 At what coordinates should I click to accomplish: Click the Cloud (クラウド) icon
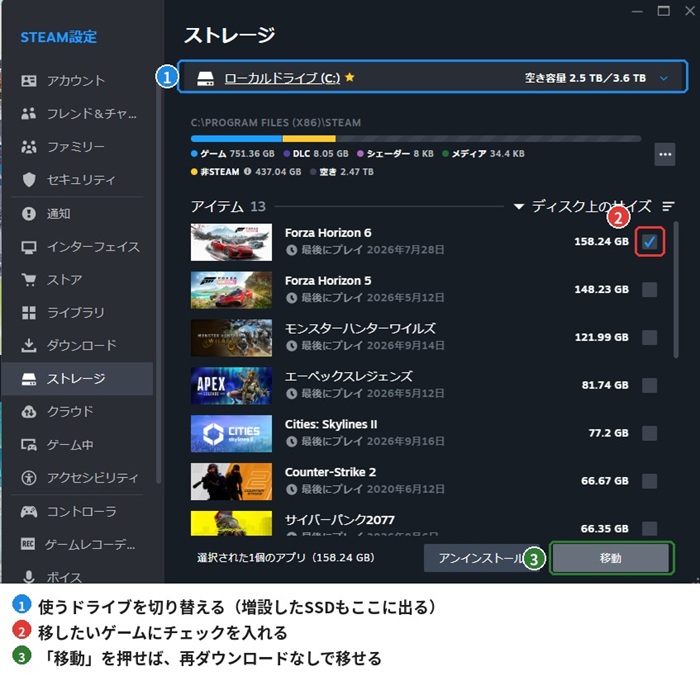point(29,411)
